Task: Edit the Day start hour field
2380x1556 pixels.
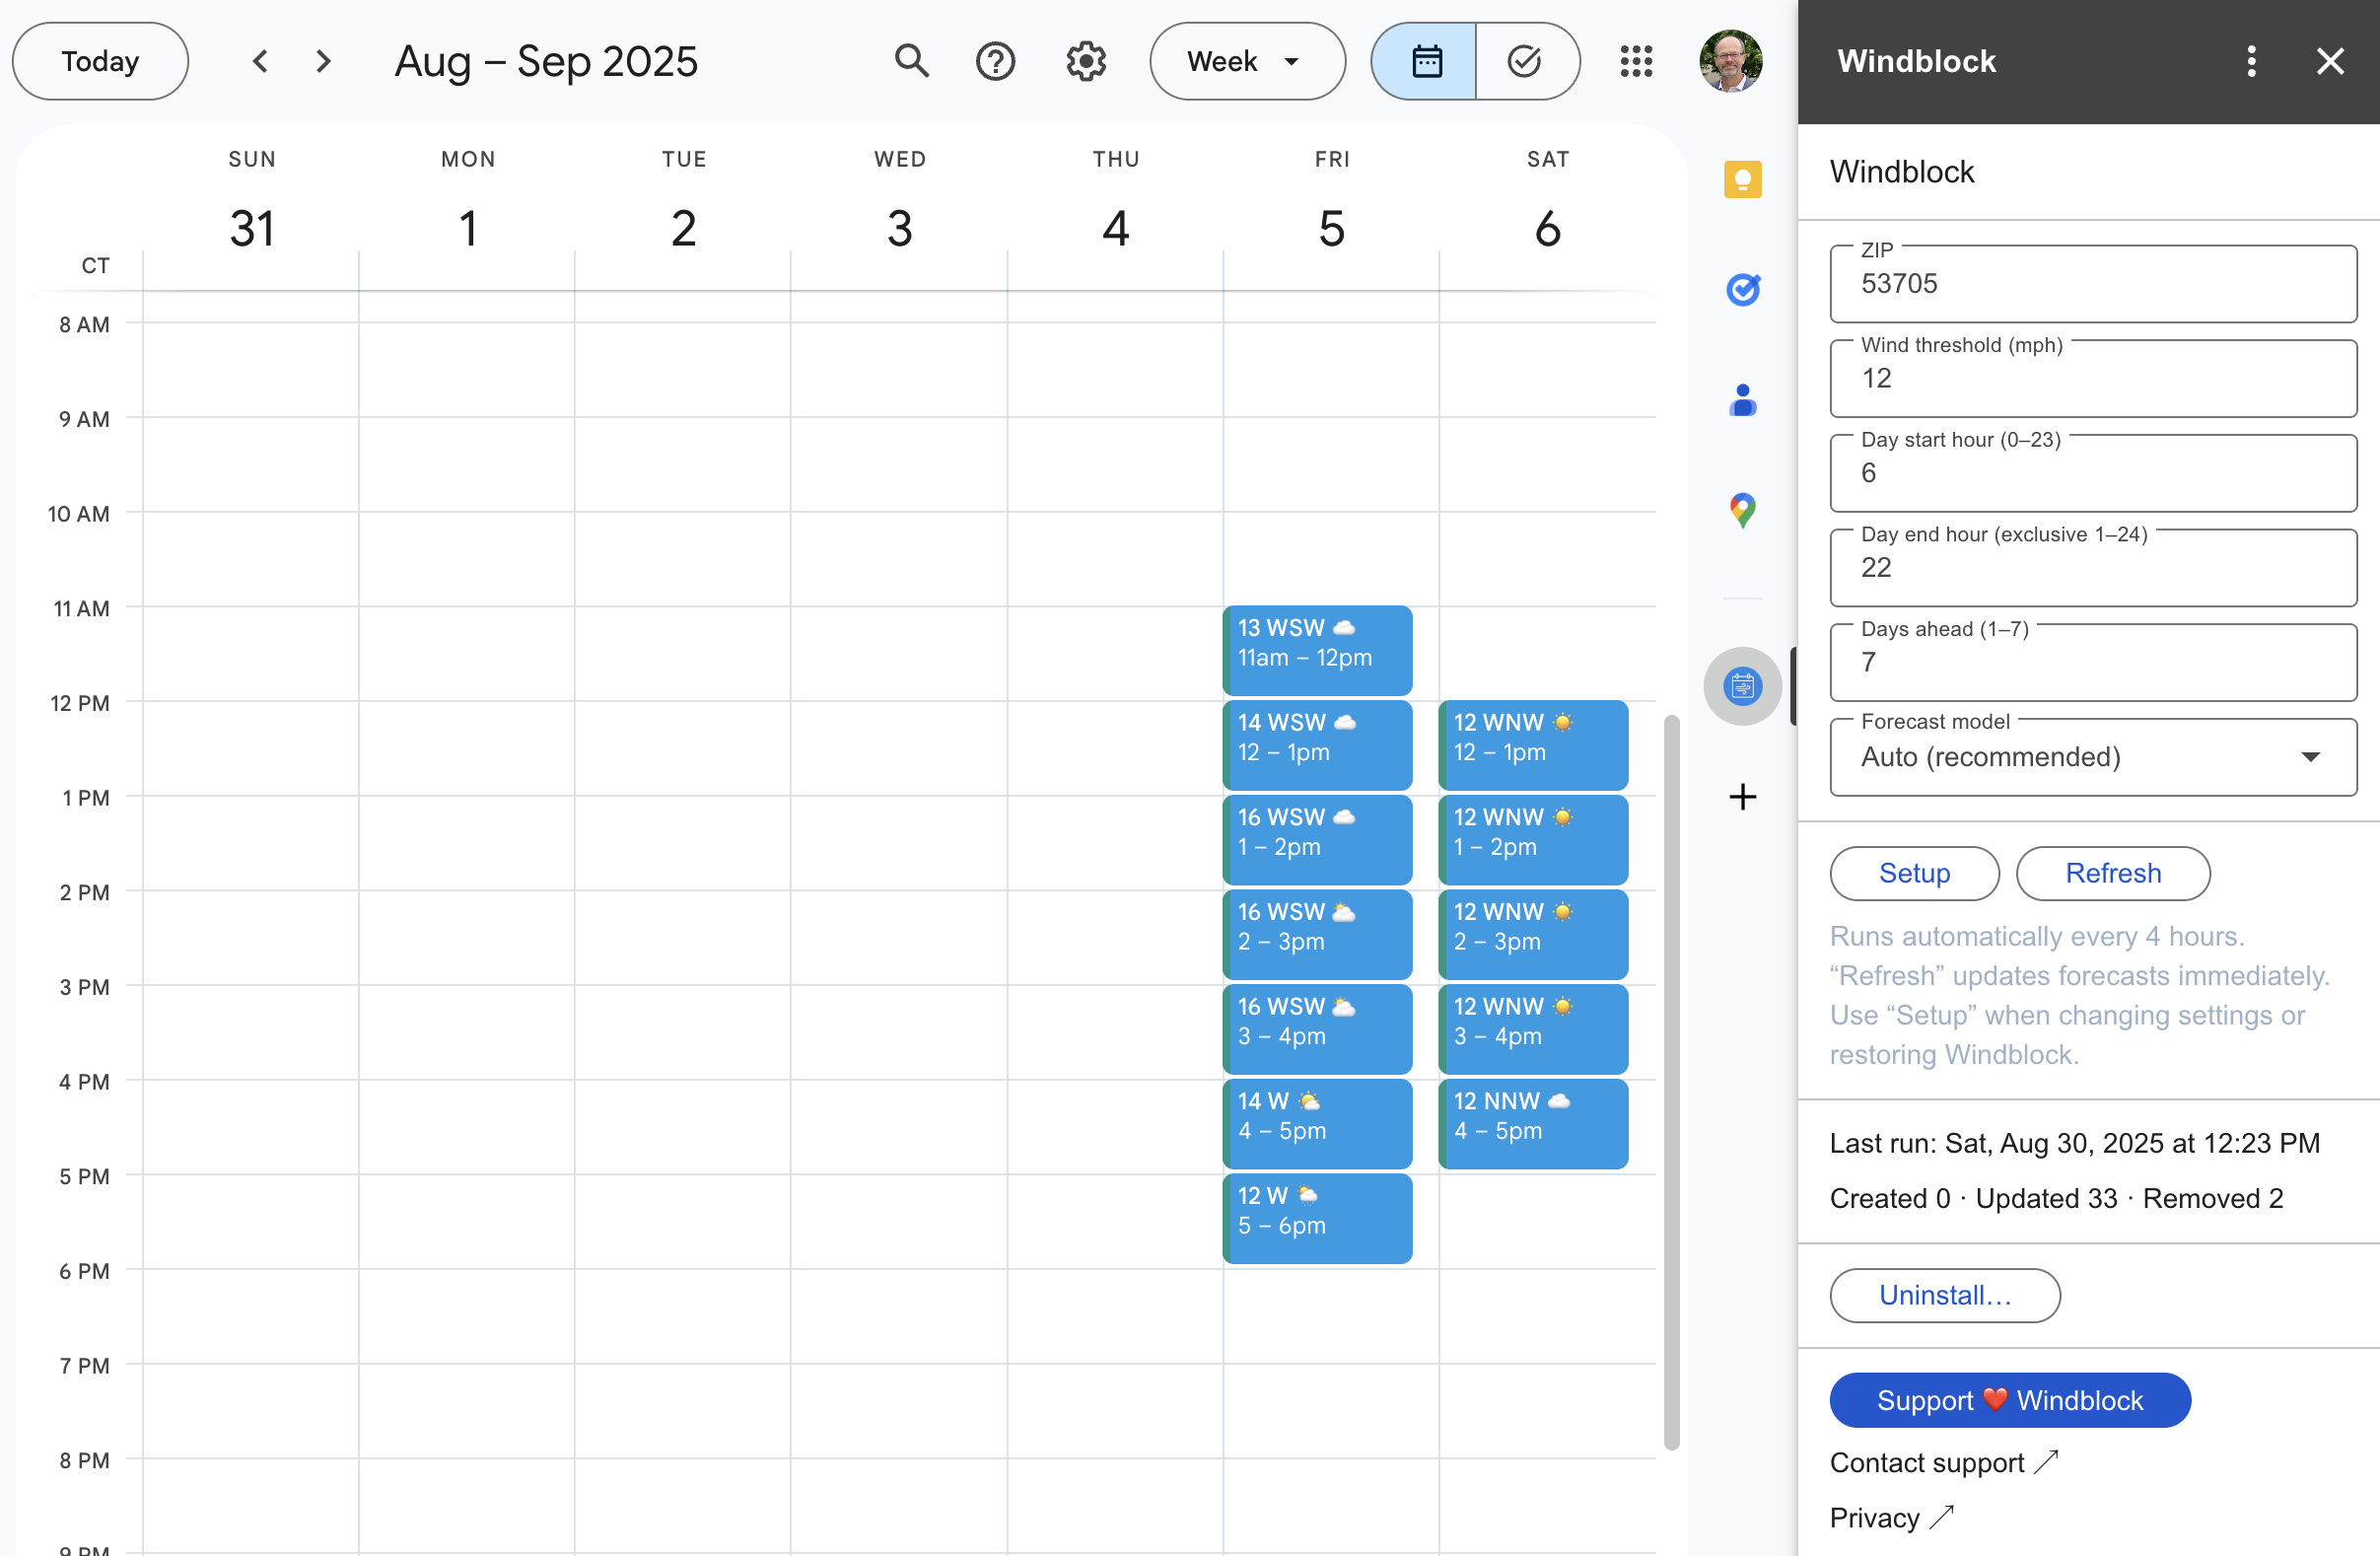Action: (x=2093, y=473)
